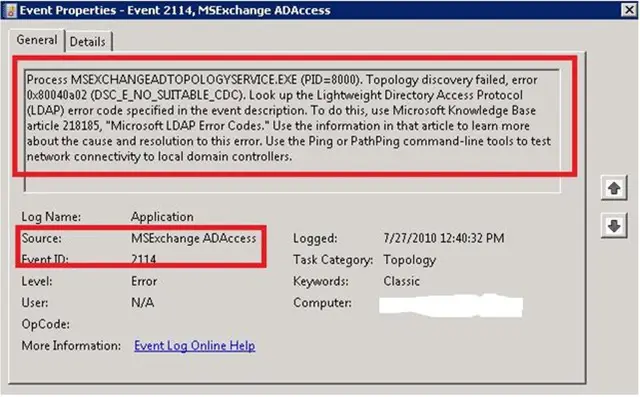Click the Level value Error
Screen dimensions: 640x397
[144, 281]
